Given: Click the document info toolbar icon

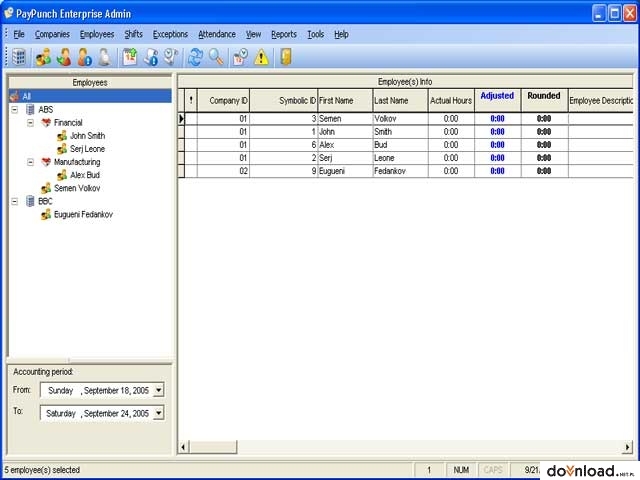Looking at the screenshot, I should click(x=151, y=57).
